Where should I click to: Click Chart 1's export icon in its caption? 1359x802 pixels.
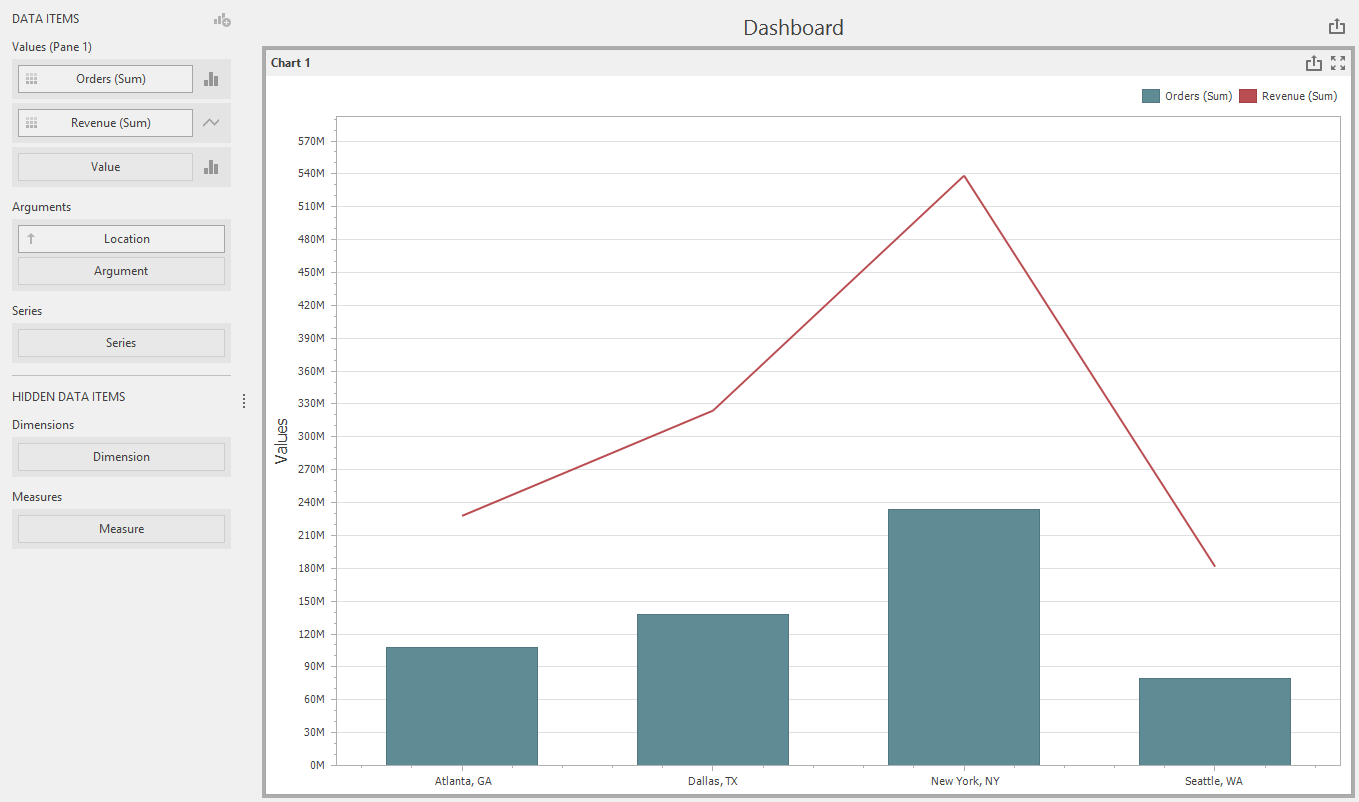coord(1314,63)
